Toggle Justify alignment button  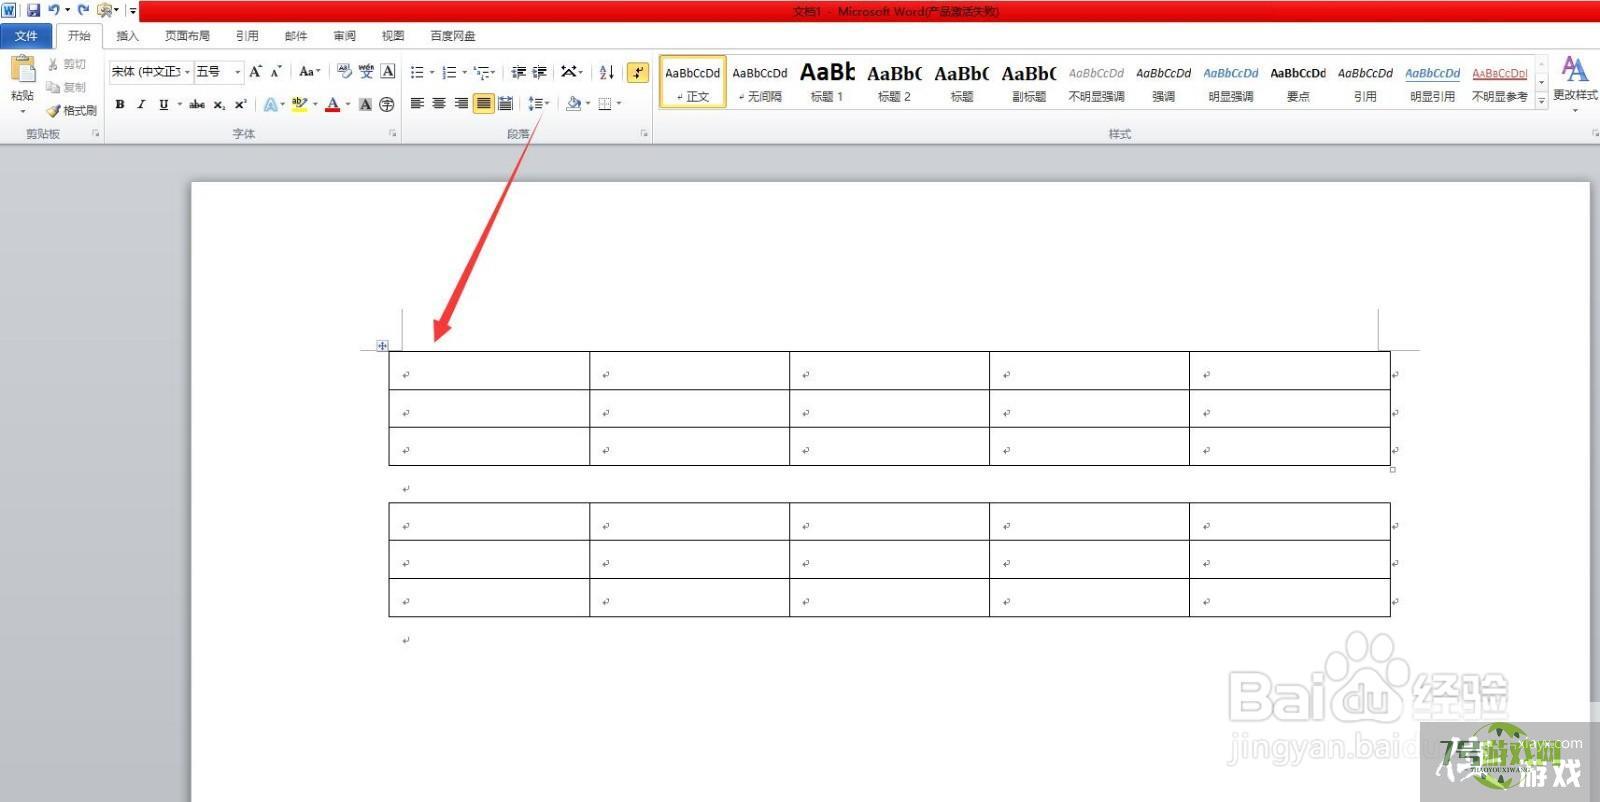coord(483,104)
